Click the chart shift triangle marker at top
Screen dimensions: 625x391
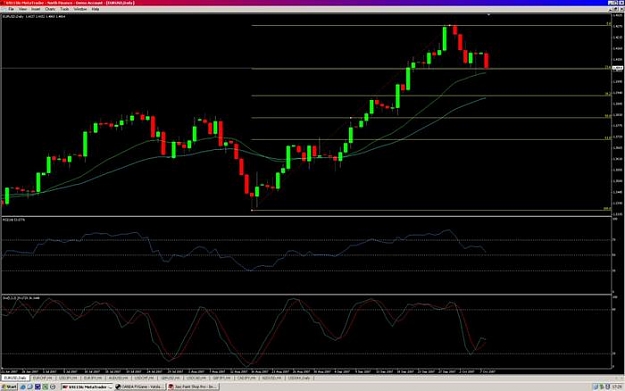click(x=489, y=15)
